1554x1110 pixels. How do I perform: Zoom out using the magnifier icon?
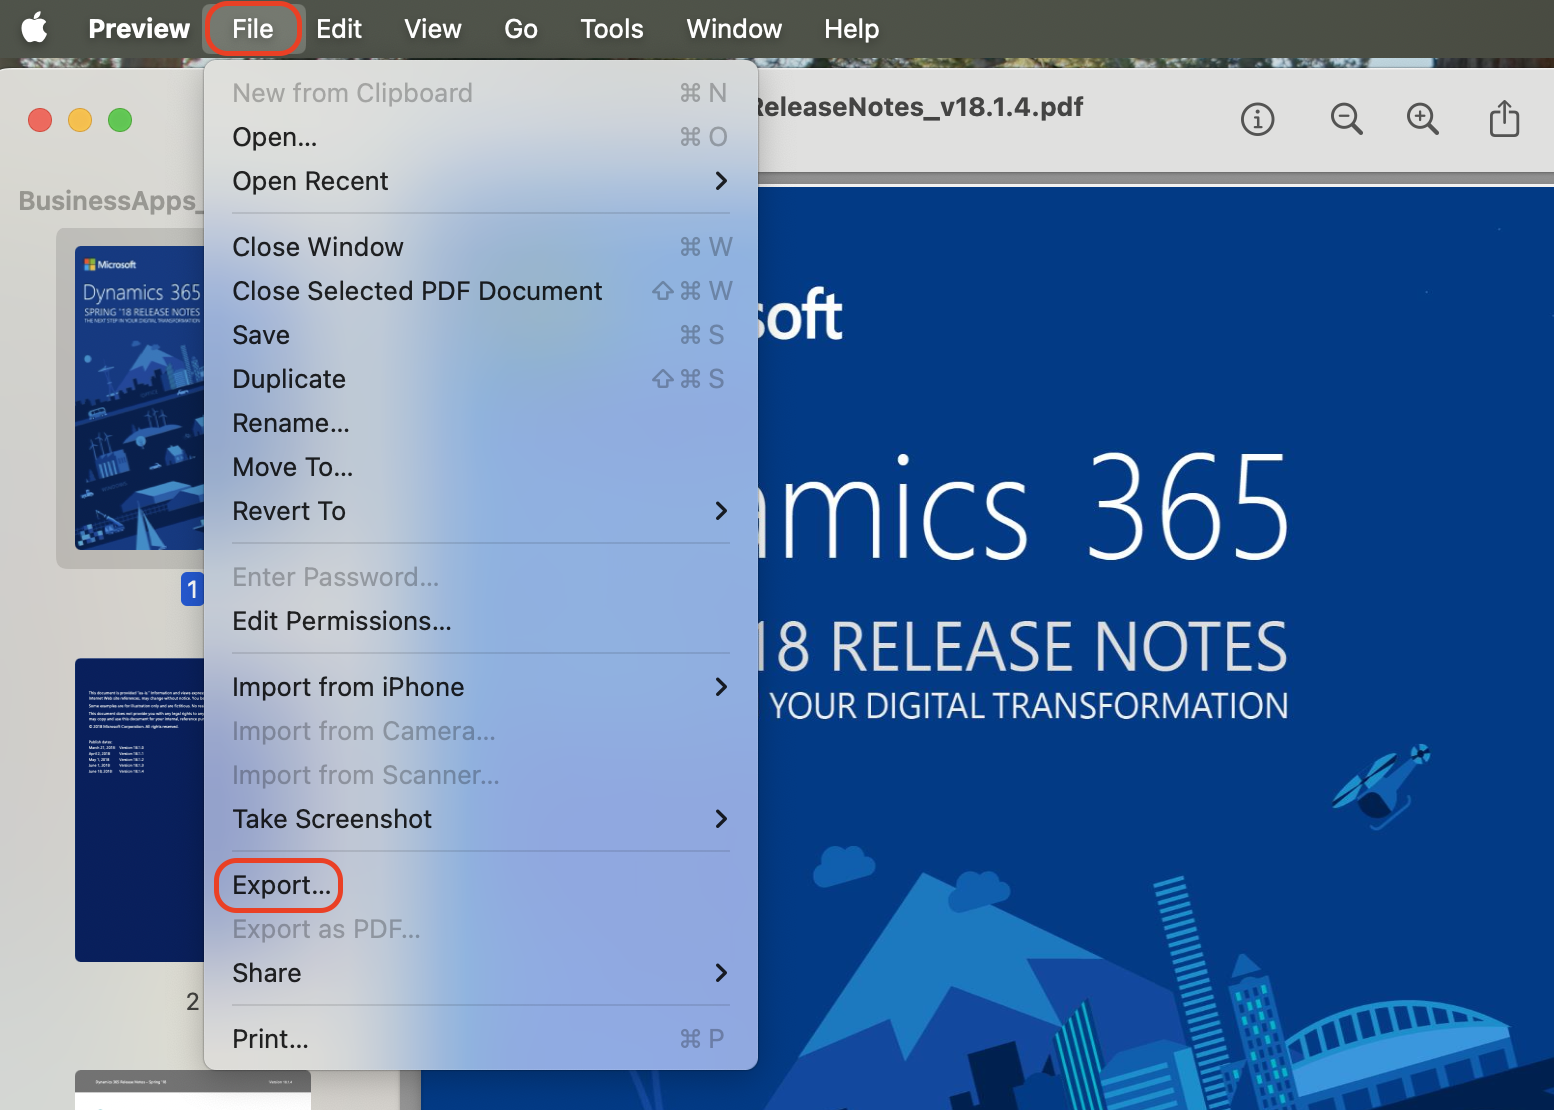[x=1346, y=119]
